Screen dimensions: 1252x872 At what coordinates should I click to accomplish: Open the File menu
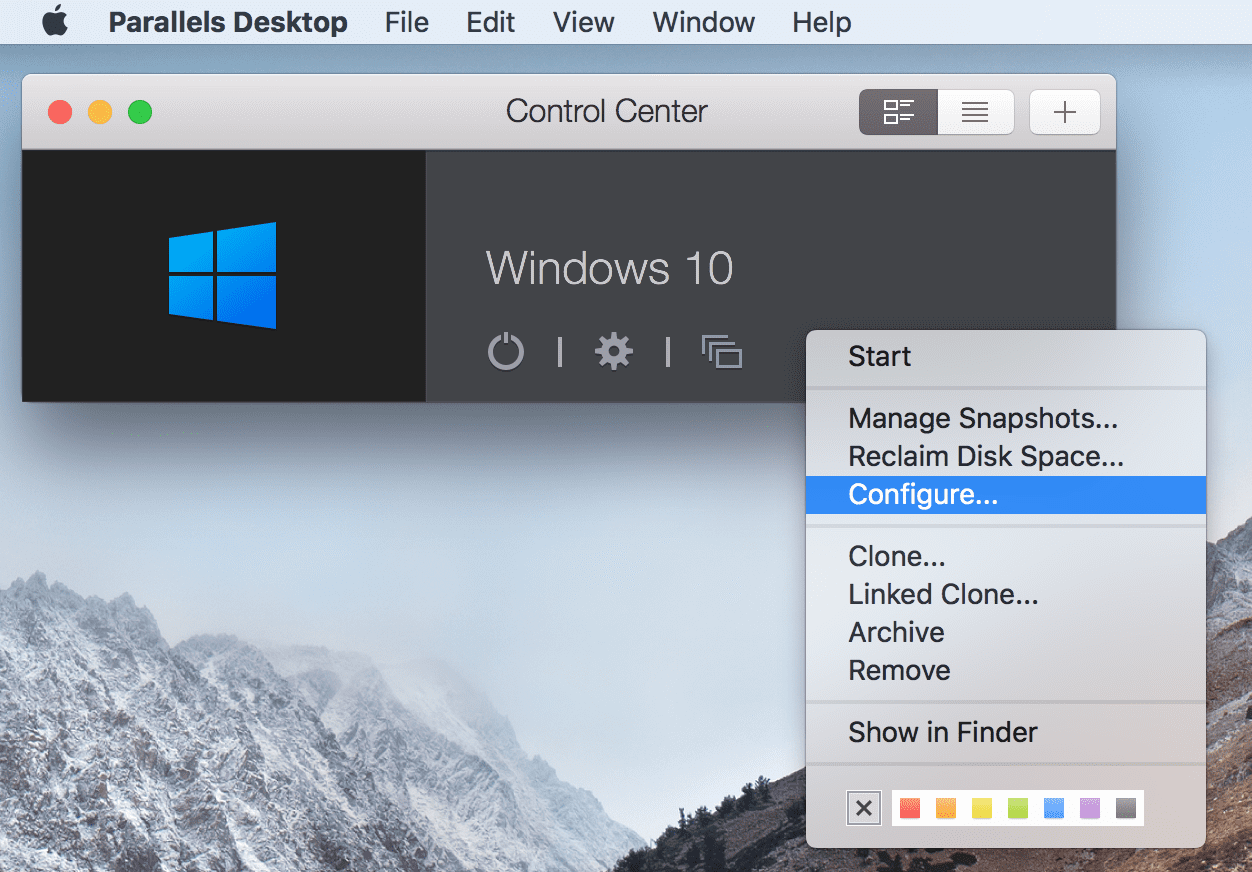tap(407, 22)
